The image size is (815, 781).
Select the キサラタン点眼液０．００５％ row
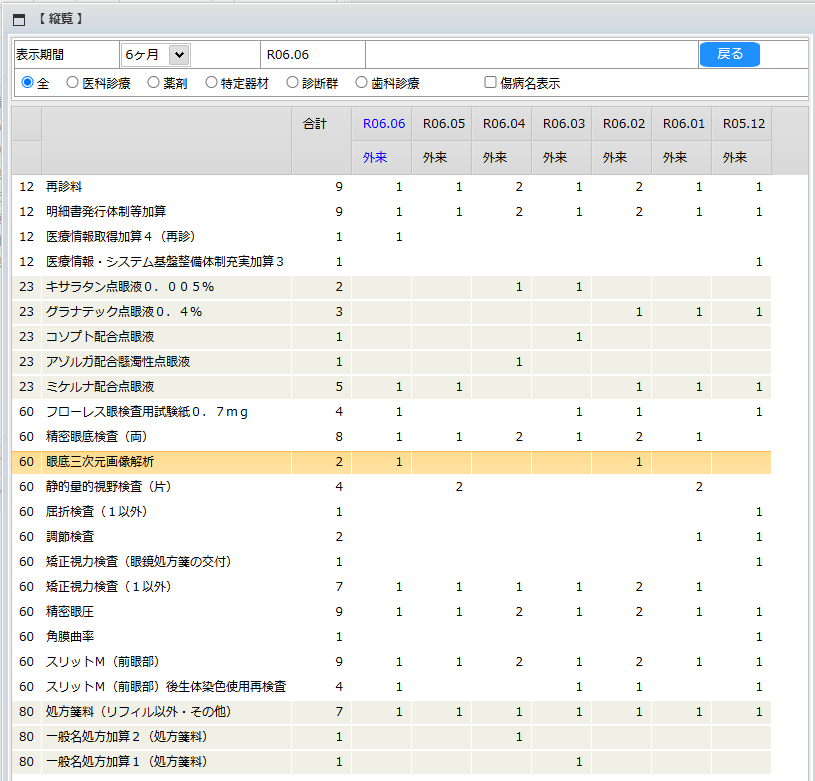point(391,287)
